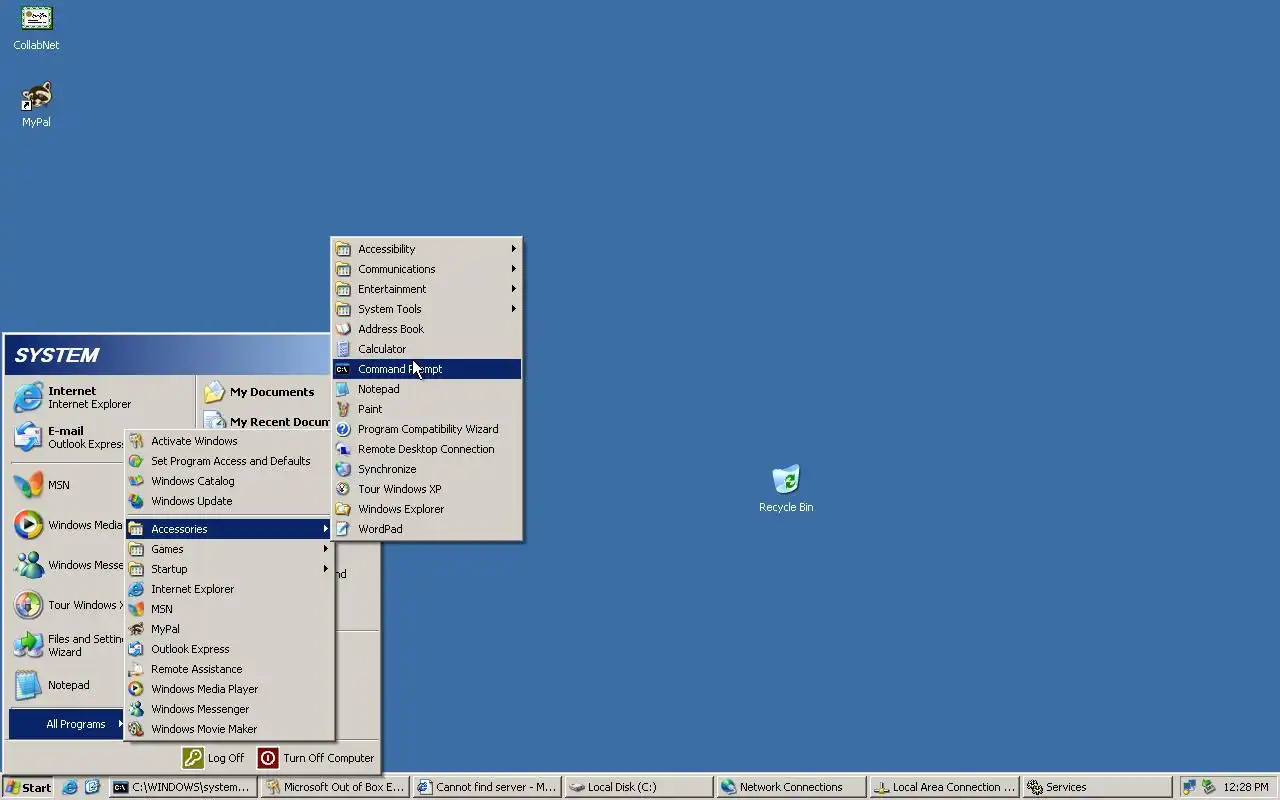Click the Windows Media Player icon in All Programs
This screenshot has height=800, width=1280.
[136, 689]
